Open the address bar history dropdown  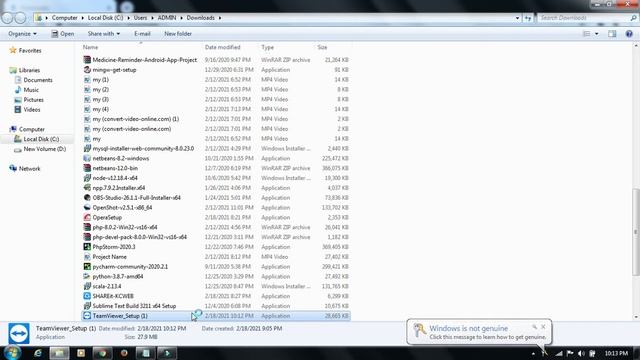tap(517, 18)
